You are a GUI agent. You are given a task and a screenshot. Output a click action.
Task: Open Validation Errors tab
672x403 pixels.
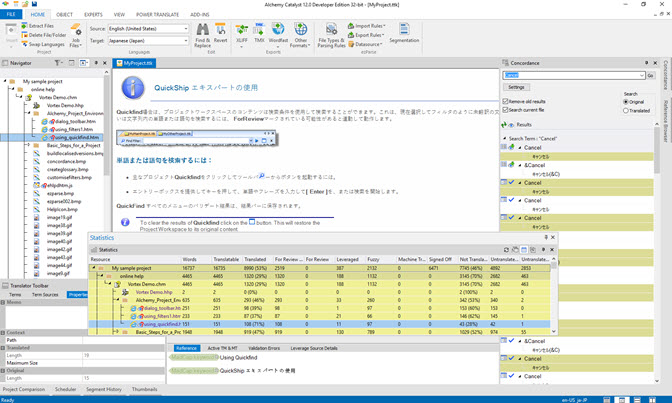point(264,348)
